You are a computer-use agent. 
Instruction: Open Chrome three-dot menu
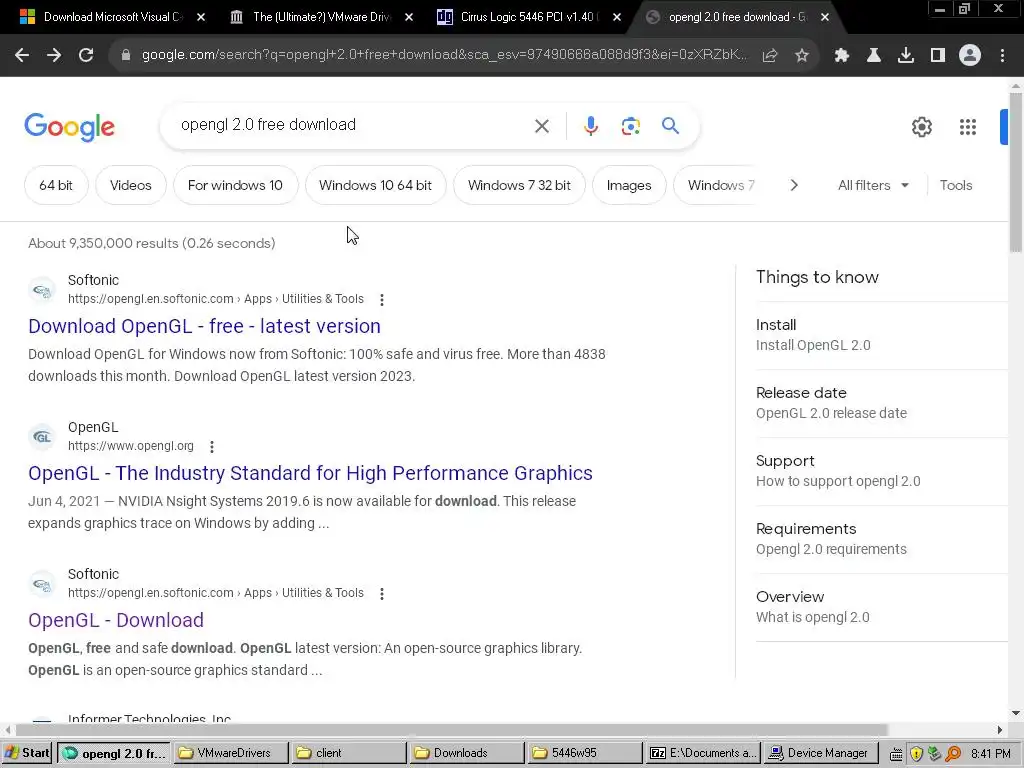[x=1002, y=56]
